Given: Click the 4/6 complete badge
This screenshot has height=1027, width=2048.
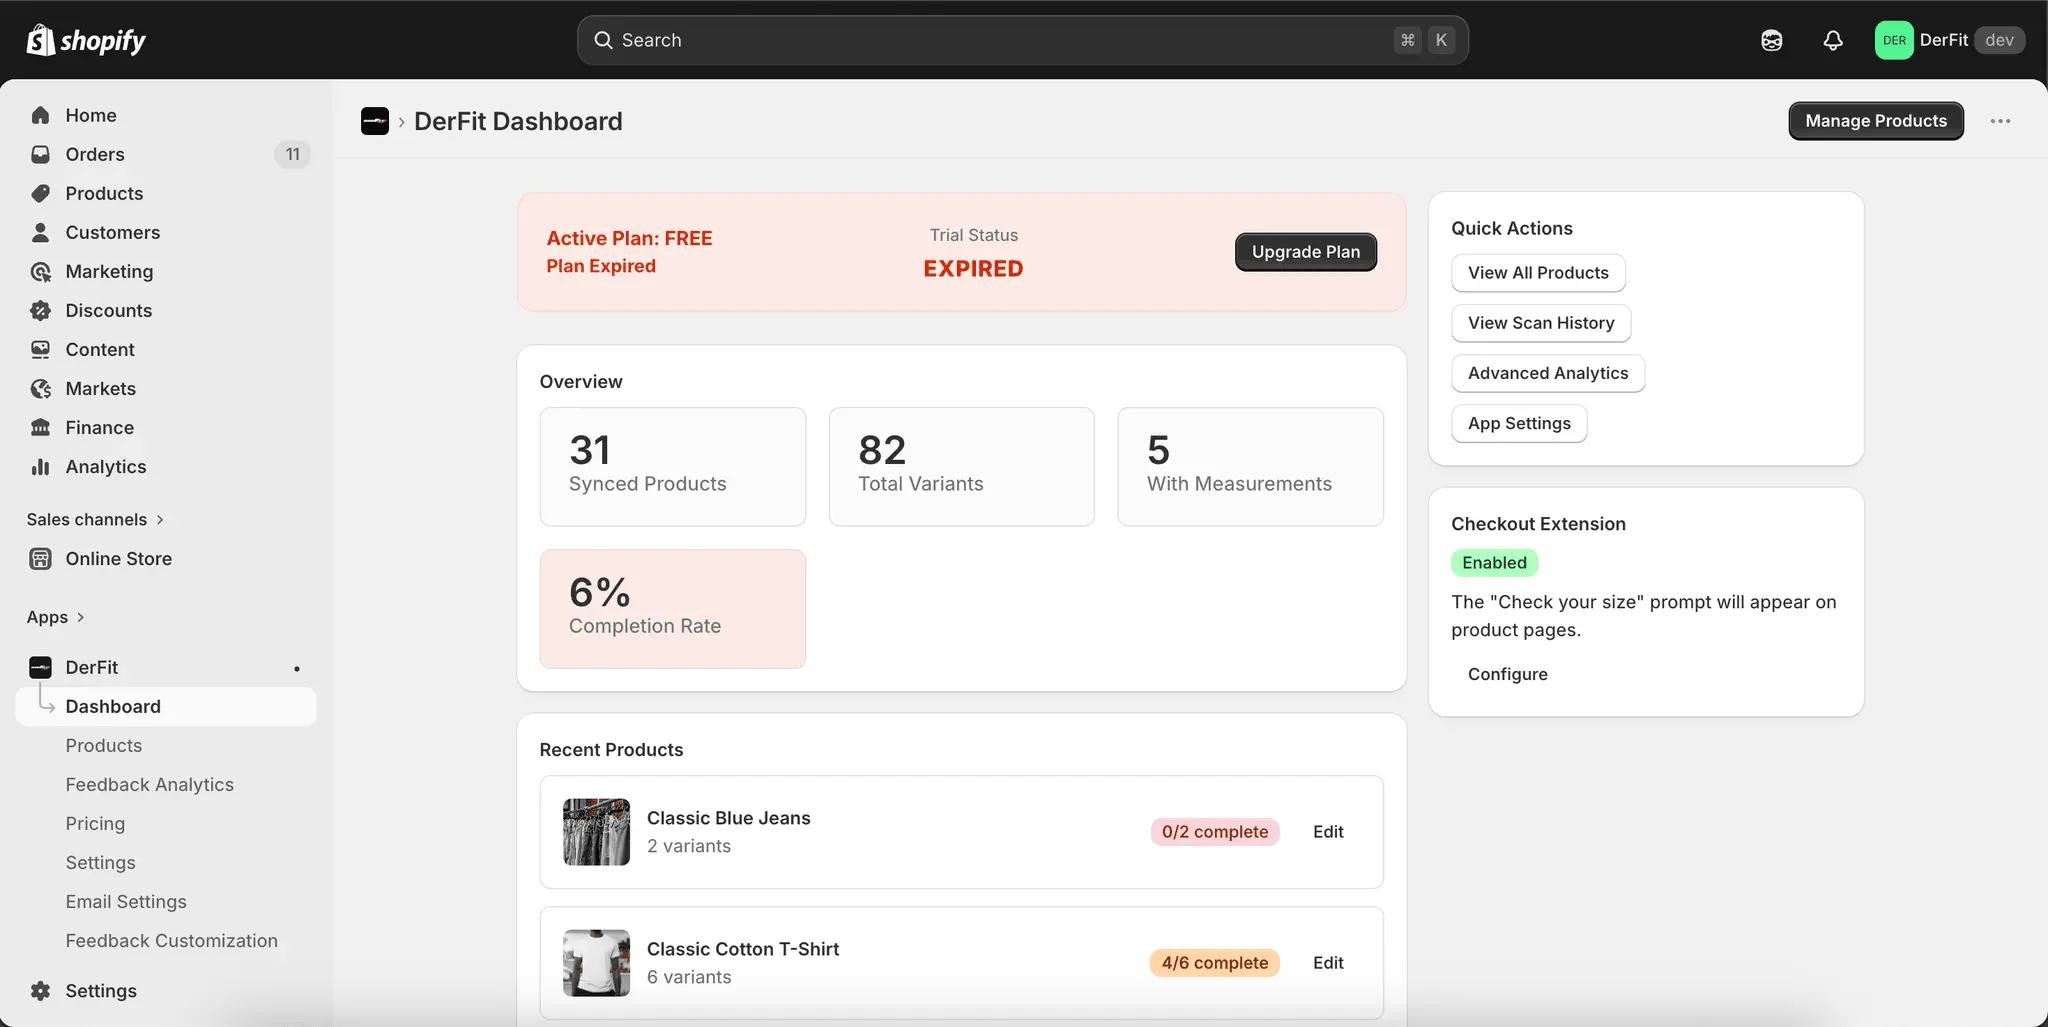Looking at the screenshot, I should pyautogui.click(x=1214, y=963).
